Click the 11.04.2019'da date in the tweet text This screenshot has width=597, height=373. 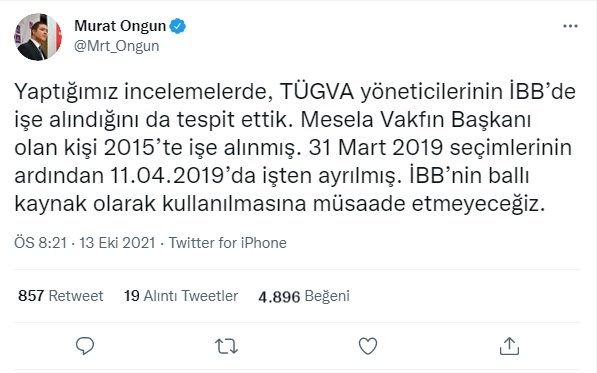[x=183, y=176]
